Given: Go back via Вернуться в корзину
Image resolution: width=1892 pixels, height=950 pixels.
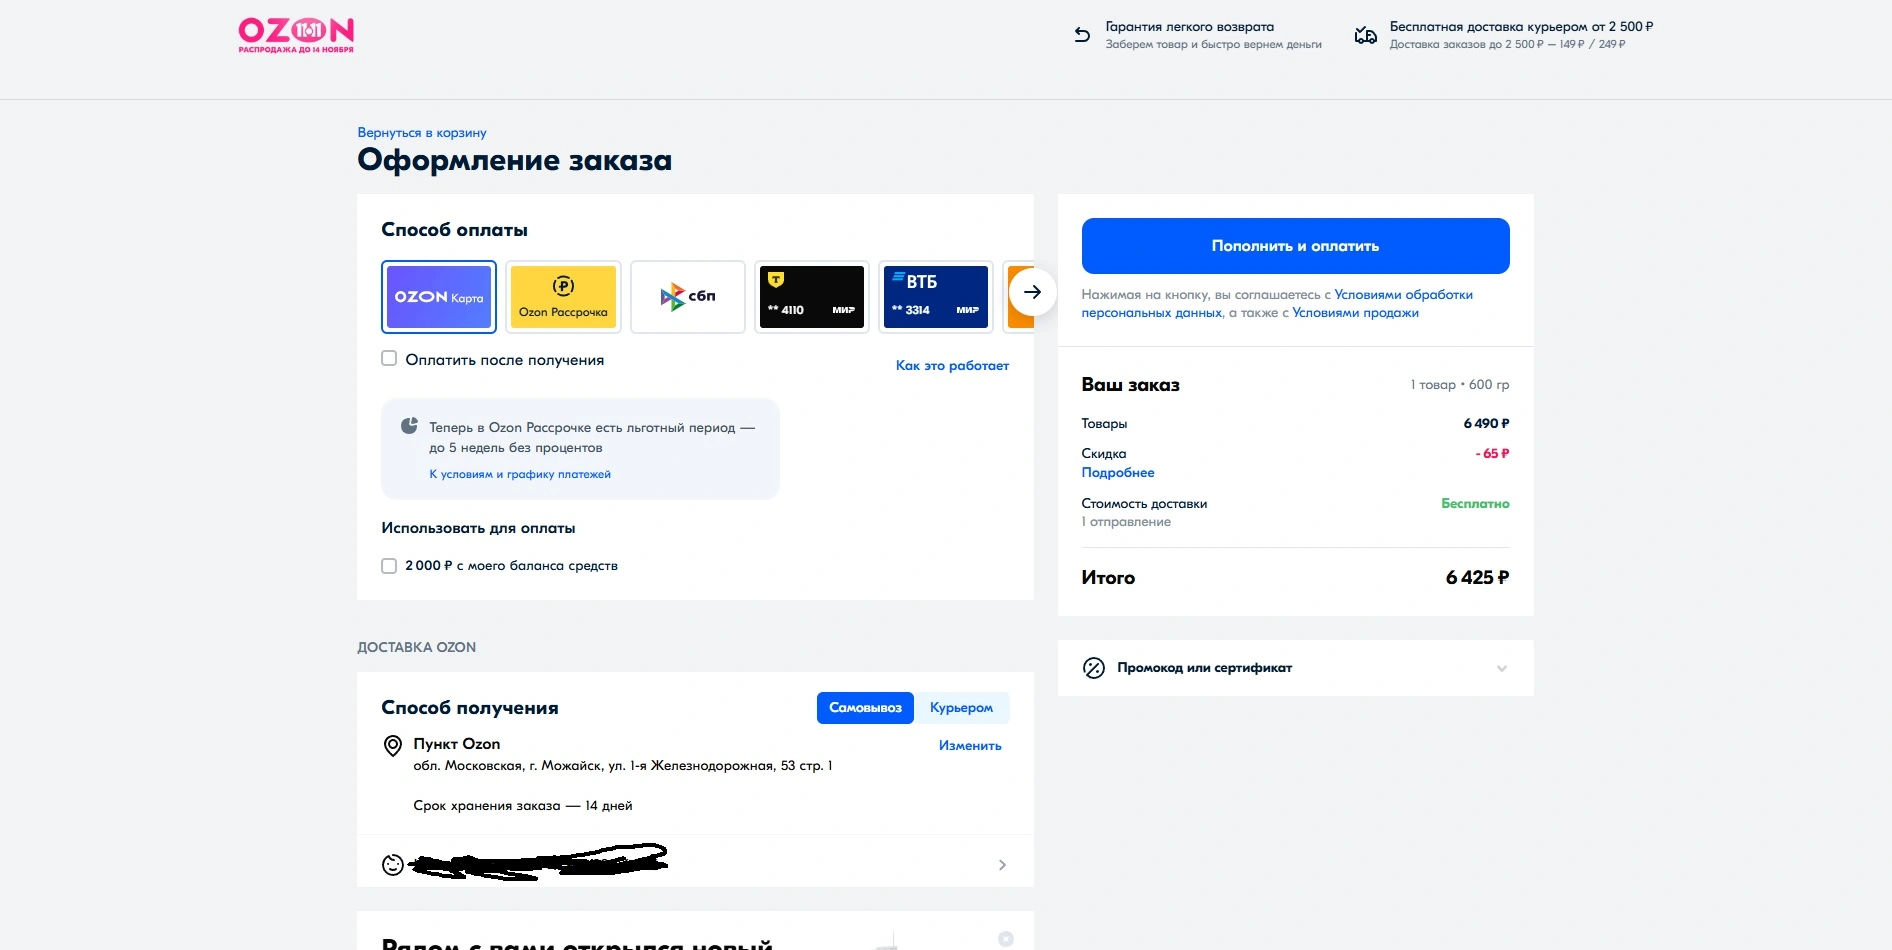Looking at the screenshot, I should click(x=422, y=132).
